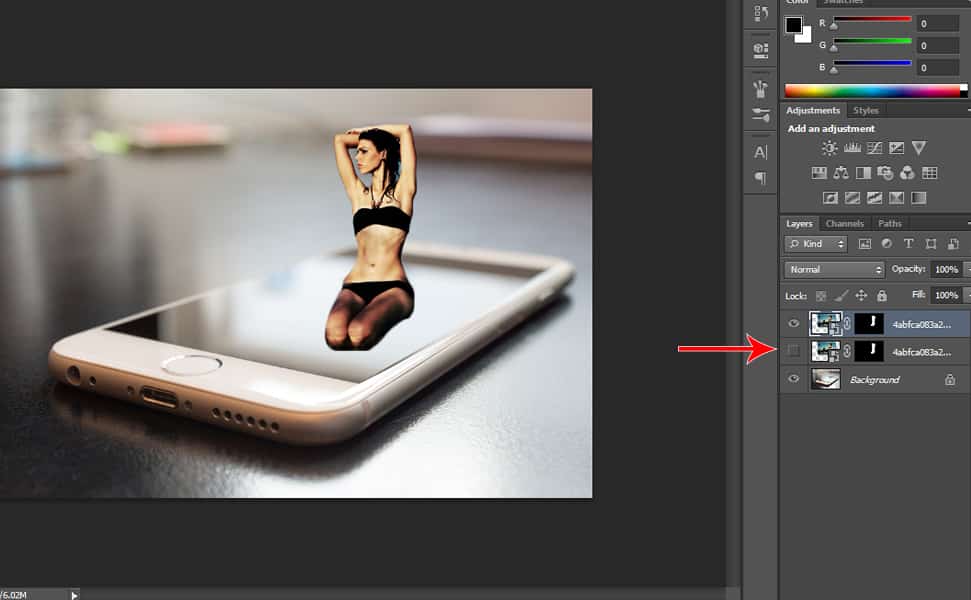Click the G value field
Image resolution: width=971 pixels, height=600 pixels.
938,46
